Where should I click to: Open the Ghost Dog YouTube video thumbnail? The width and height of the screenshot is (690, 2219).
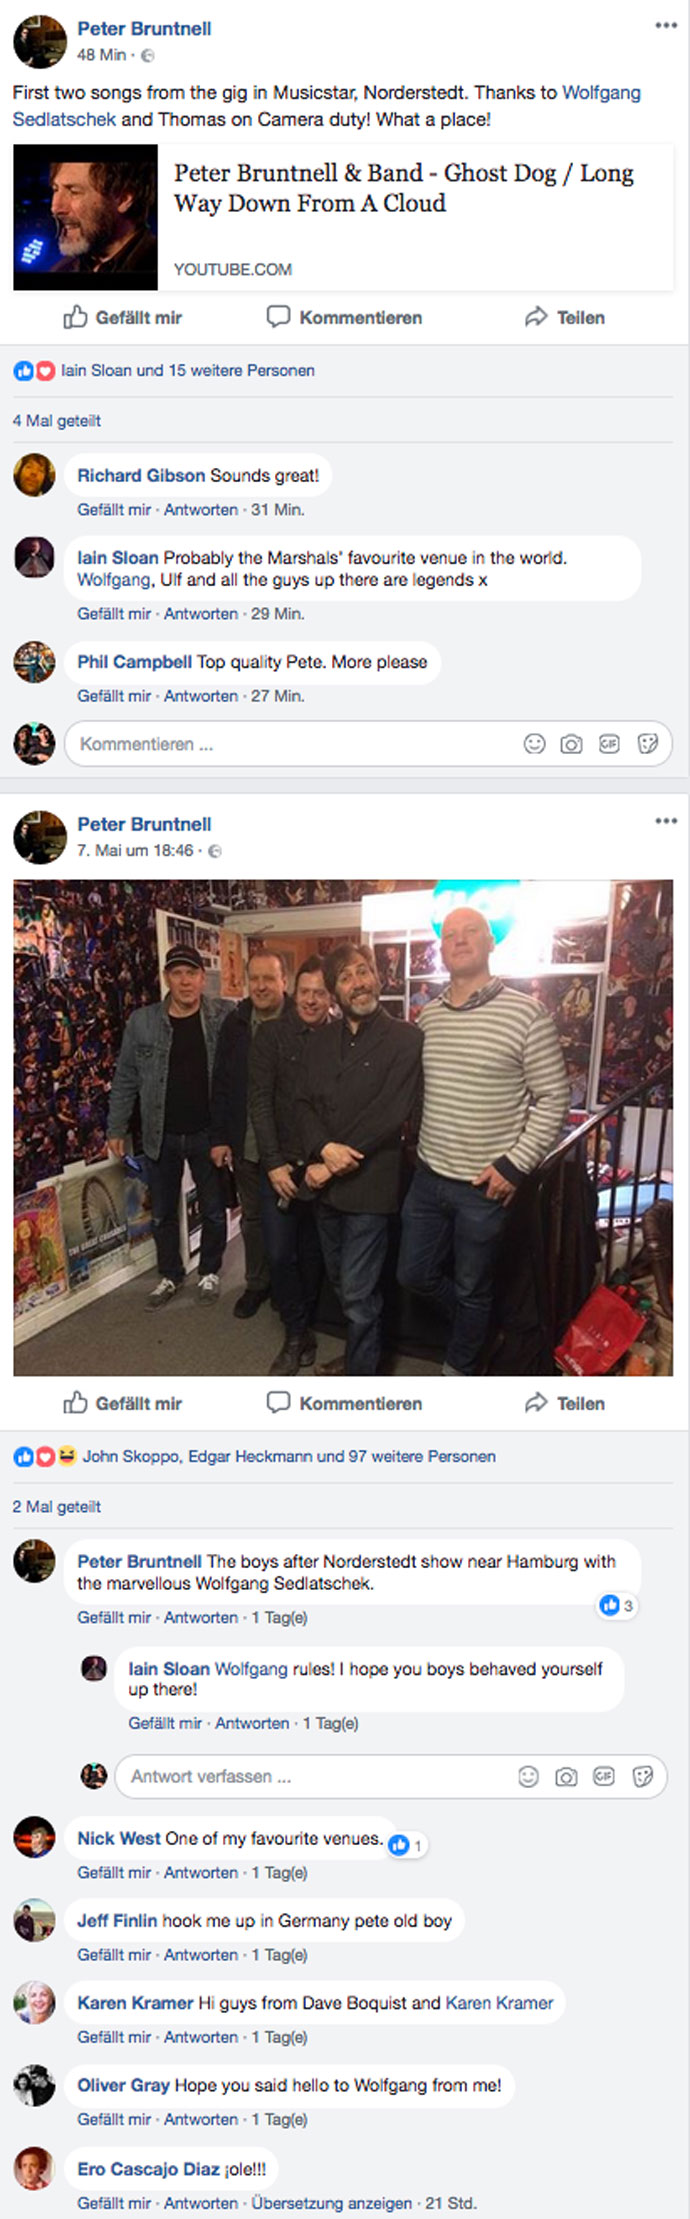(x=85, y=217)
